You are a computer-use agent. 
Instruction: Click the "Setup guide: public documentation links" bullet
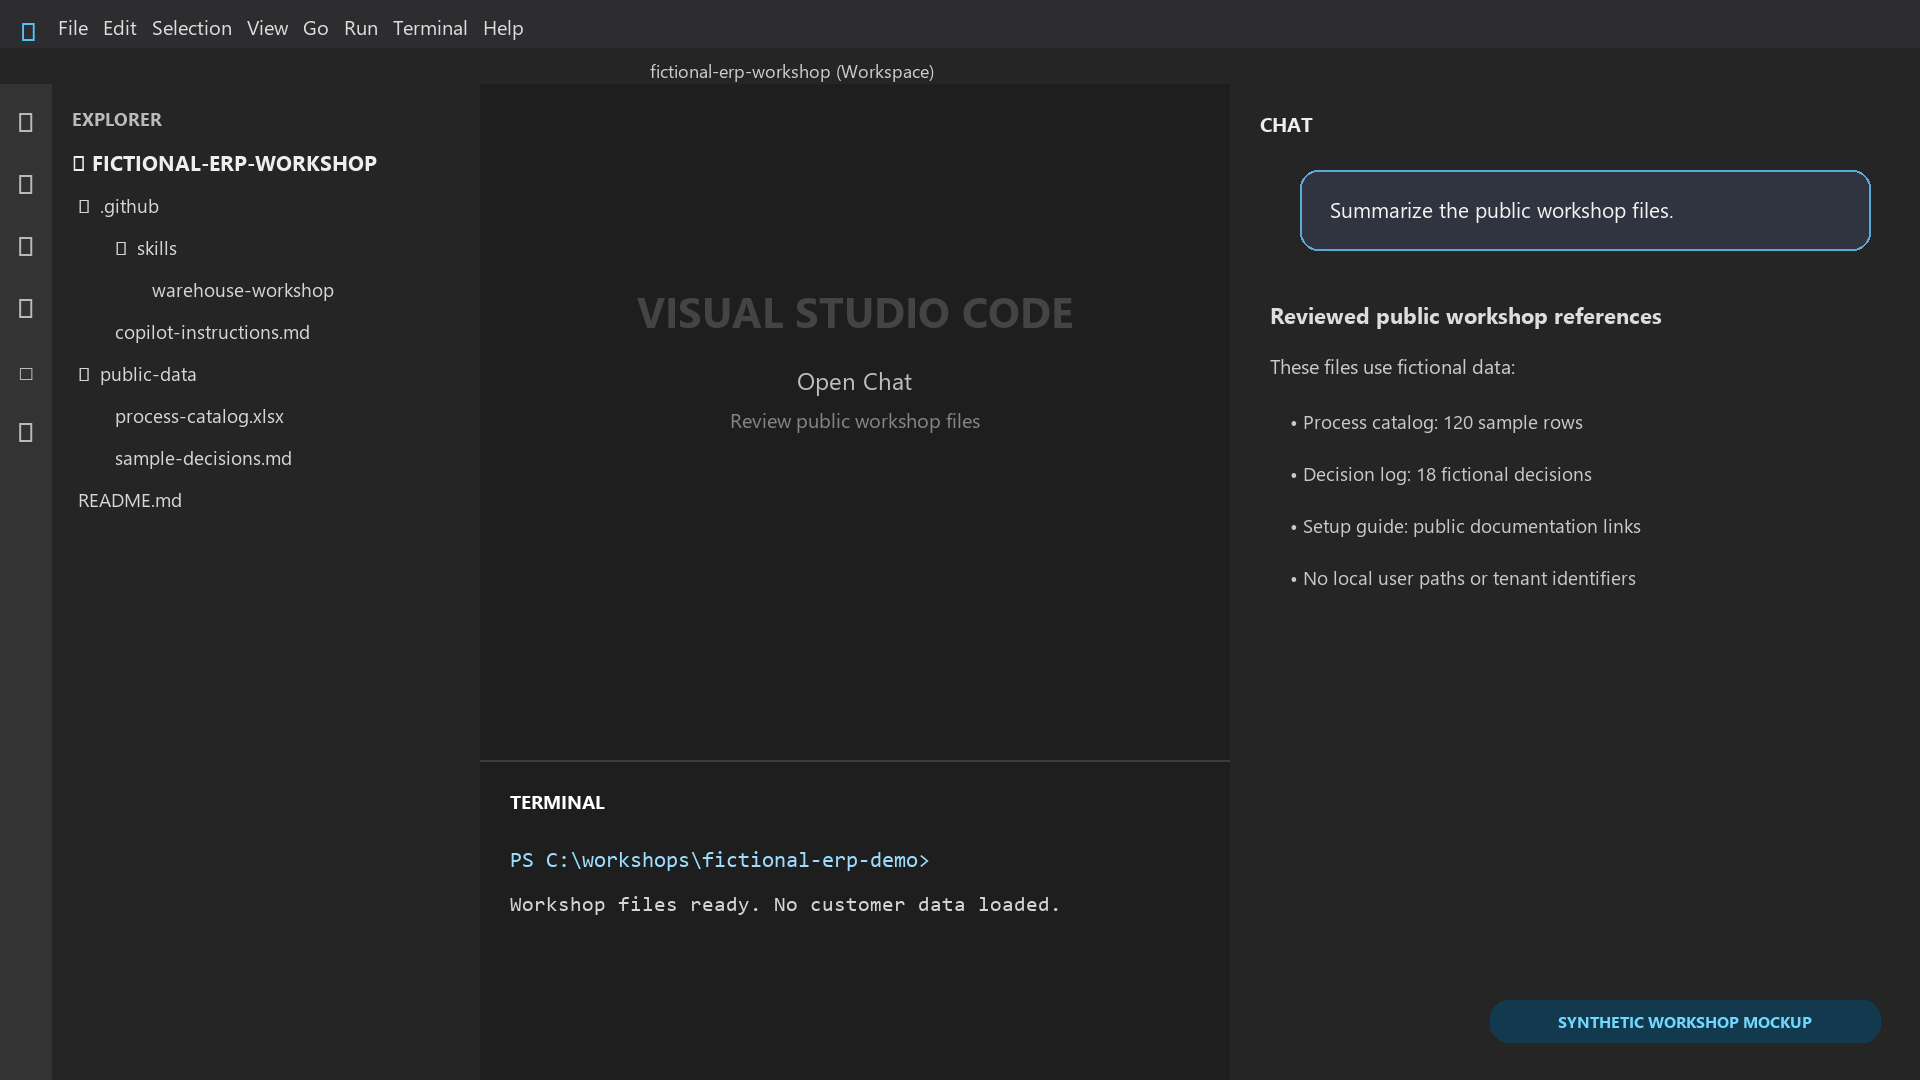(1466, 526)
